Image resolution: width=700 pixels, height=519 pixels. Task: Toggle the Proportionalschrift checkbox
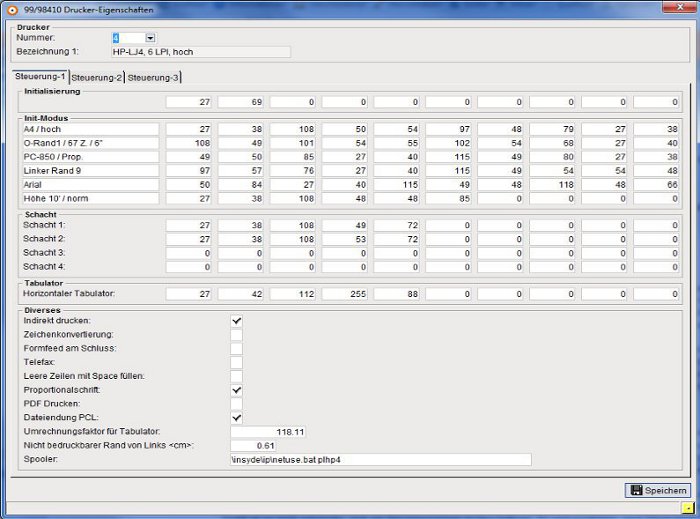coord(237,390)
